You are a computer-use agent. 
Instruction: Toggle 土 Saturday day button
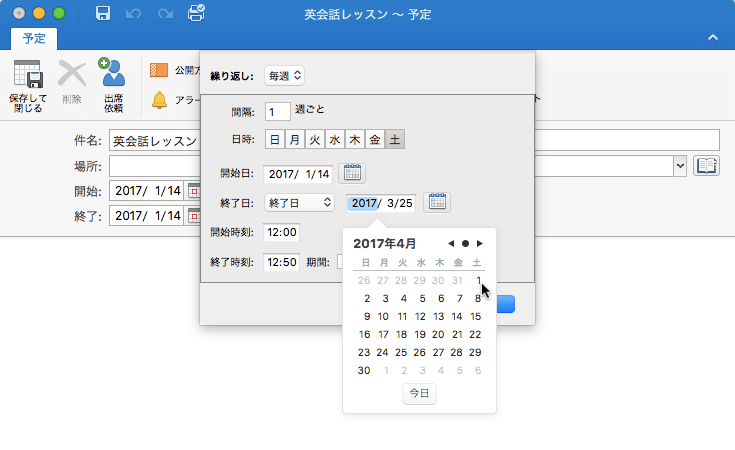point(395,139)
